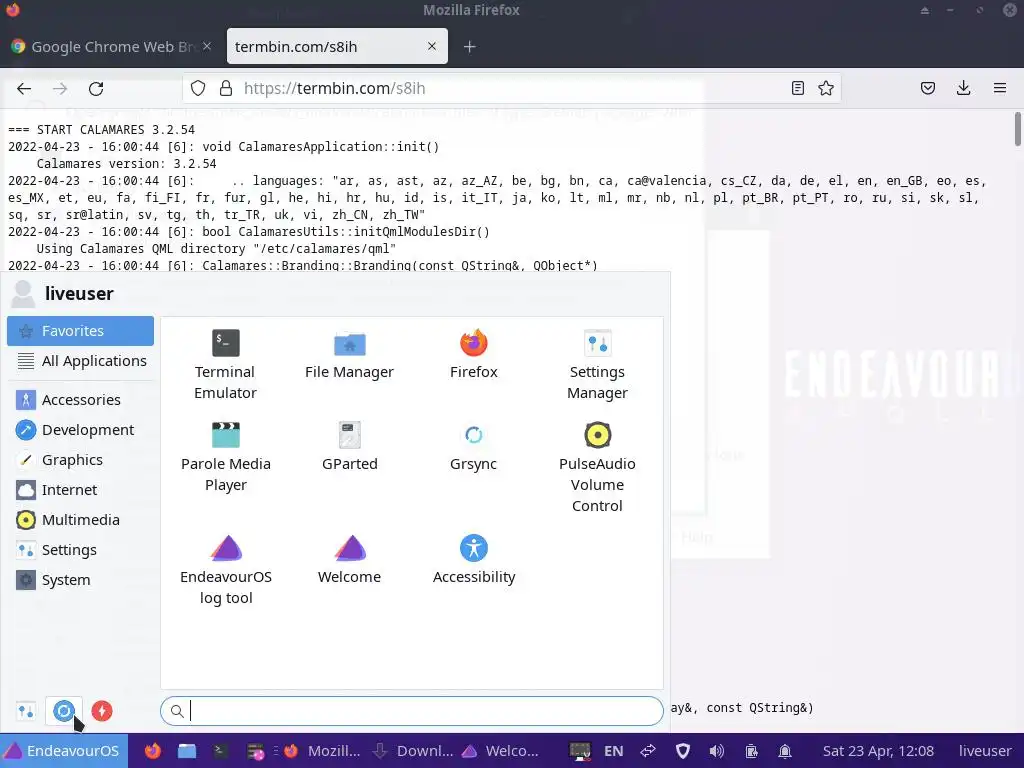Click the page vertical scrollbar
1024x768 pixels.
click(1017, 129)
